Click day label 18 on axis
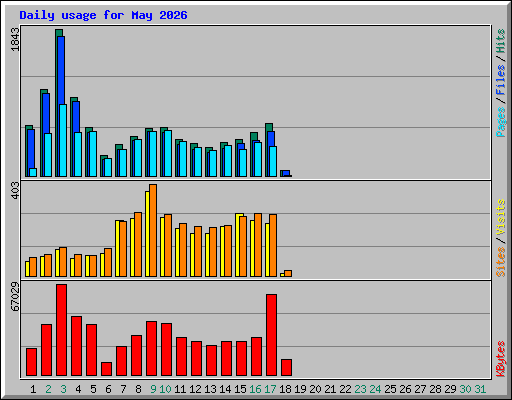Viewport: 512px width, 400px height. pyautogui.click(x=285, y=389)
